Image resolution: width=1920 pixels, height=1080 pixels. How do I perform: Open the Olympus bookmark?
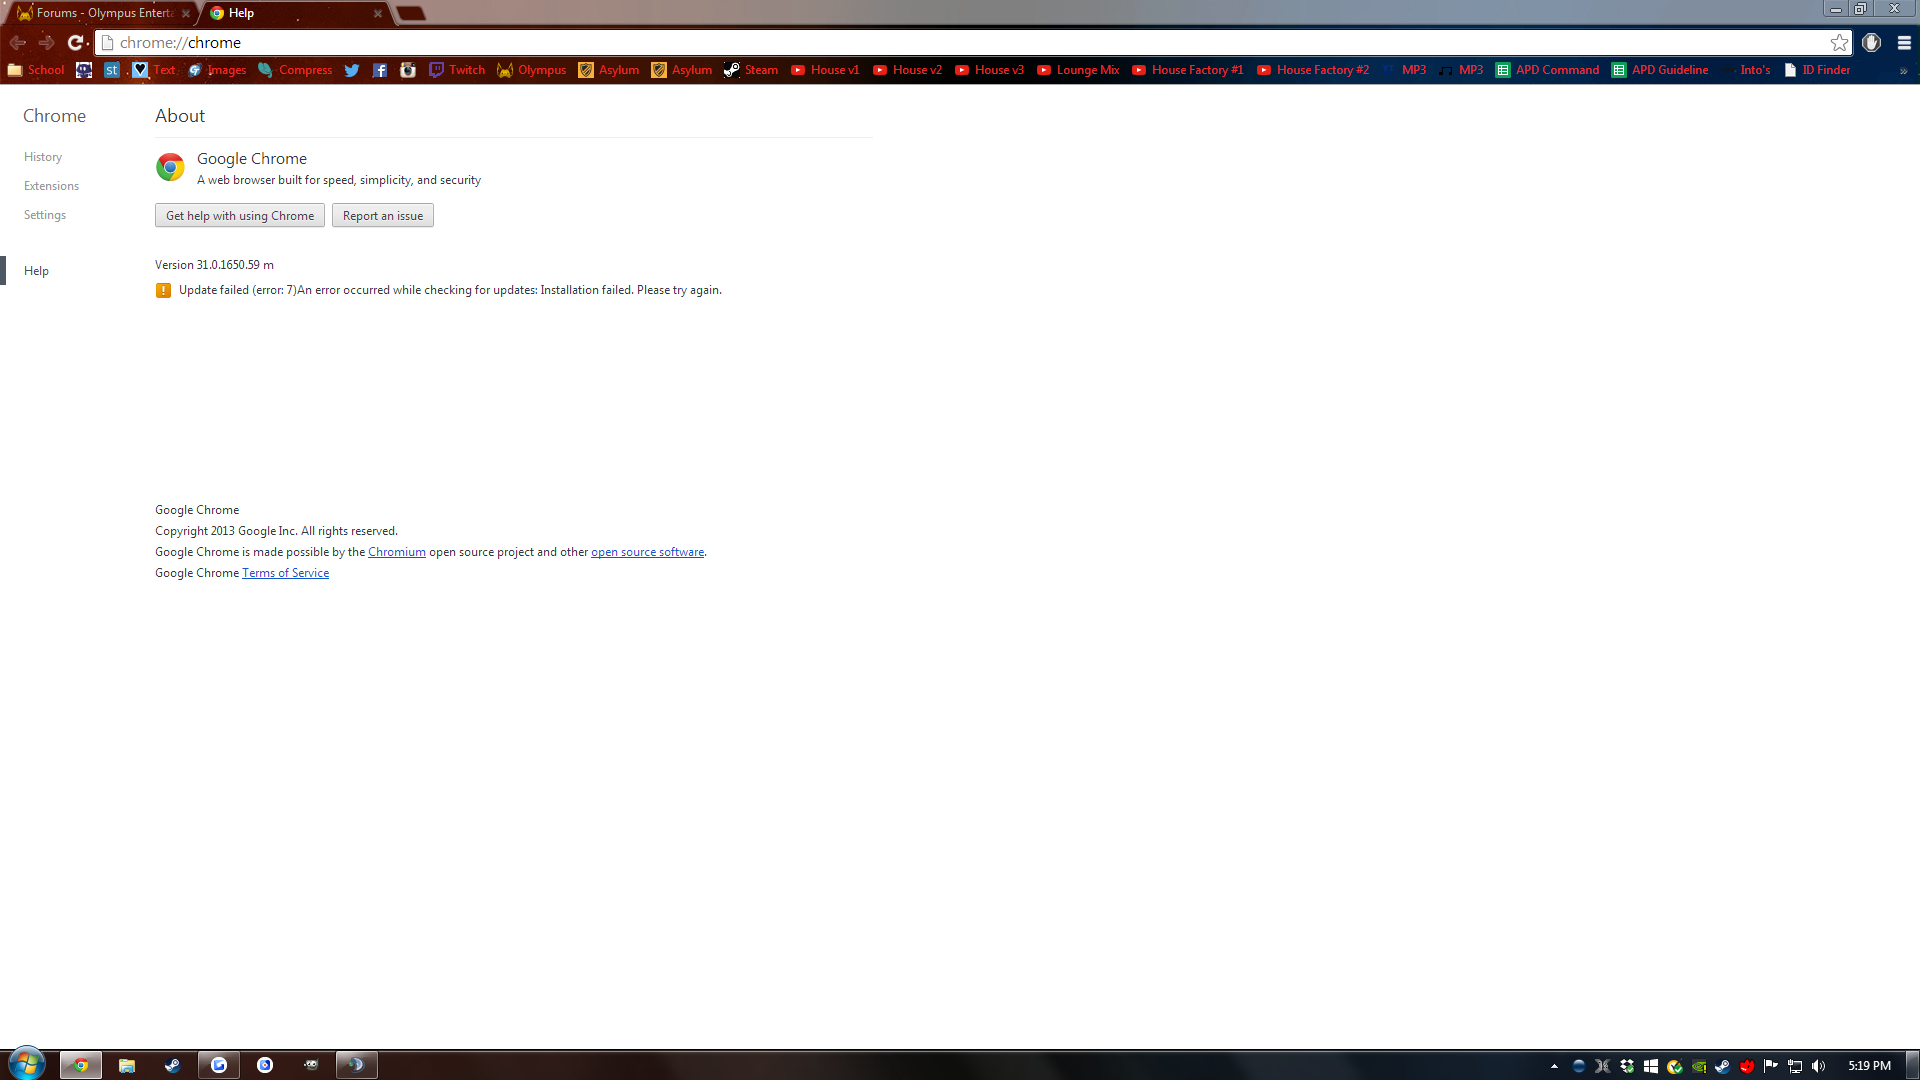coord(532,70)
